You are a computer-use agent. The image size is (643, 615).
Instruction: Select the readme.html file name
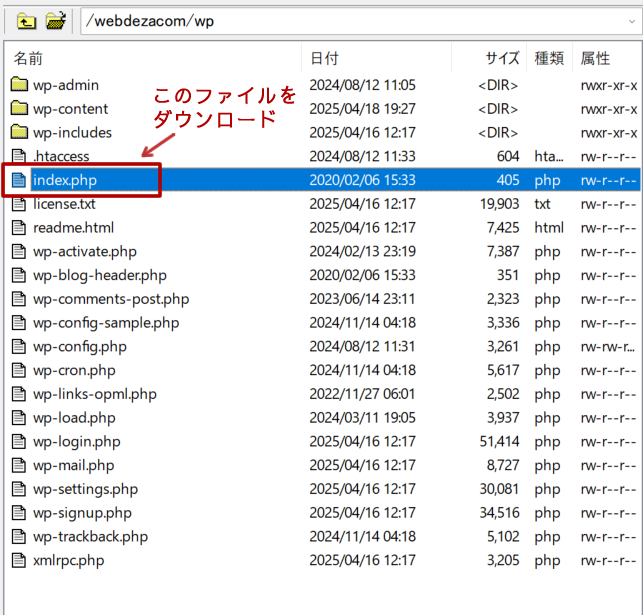pyautogui.click(x=73, y=228)
